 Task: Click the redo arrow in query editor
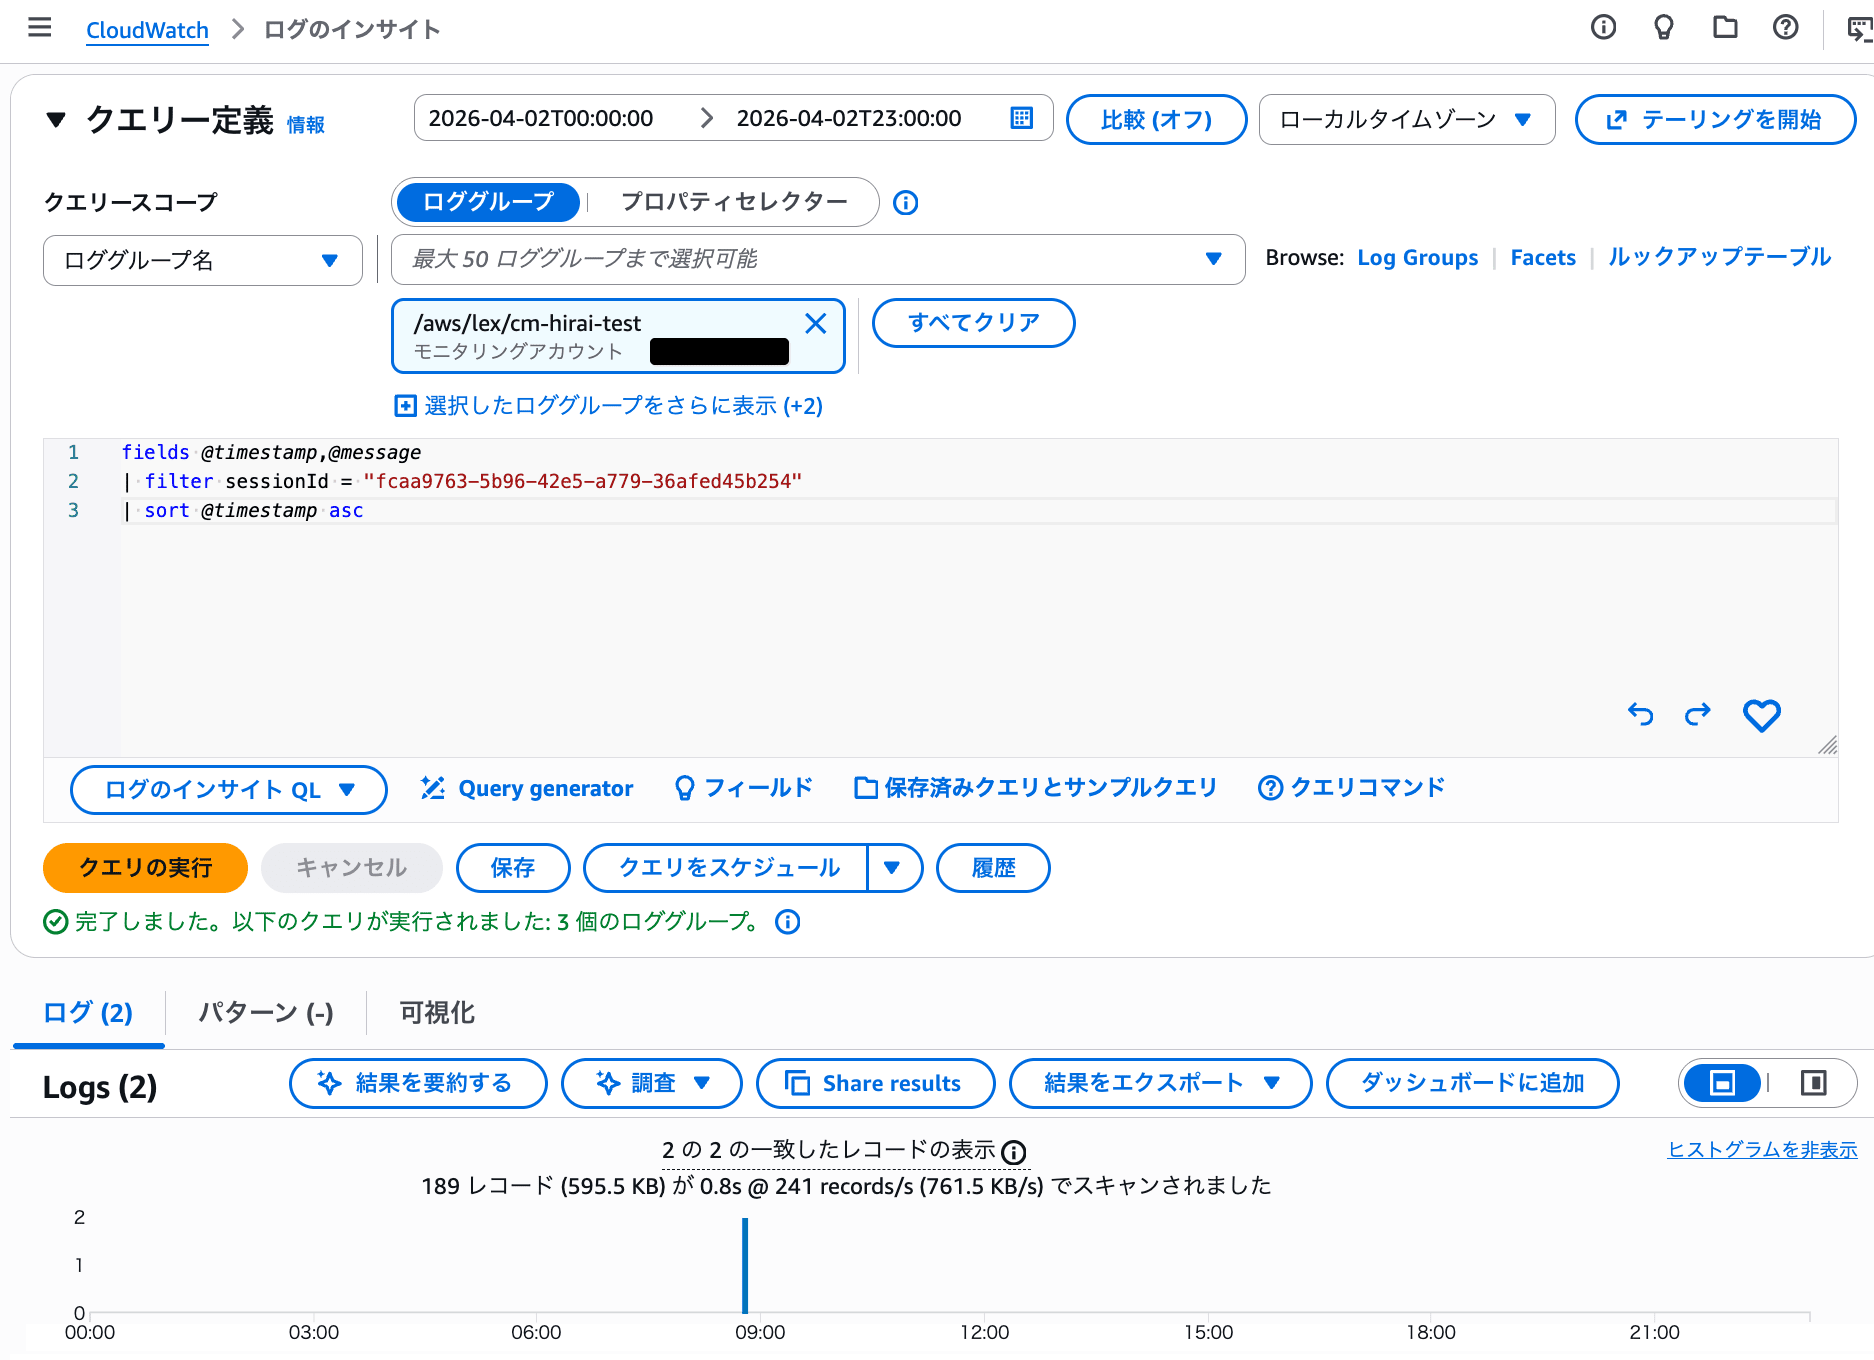(1698, 714)
